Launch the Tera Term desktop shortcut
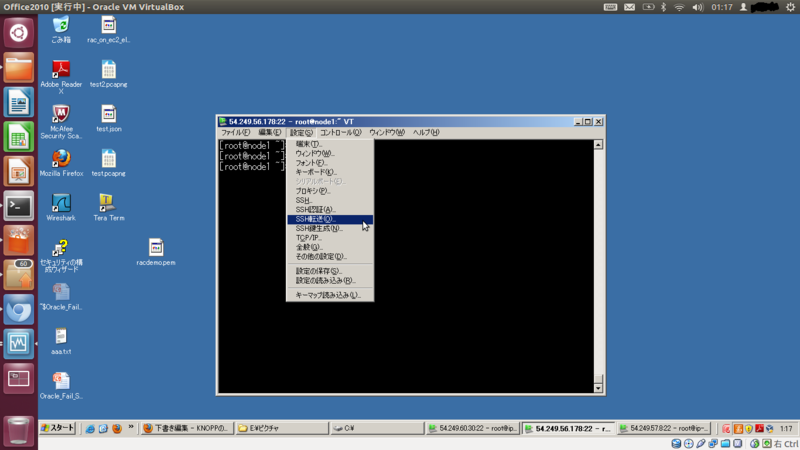 pyautogui.click(x=109, y=207)
